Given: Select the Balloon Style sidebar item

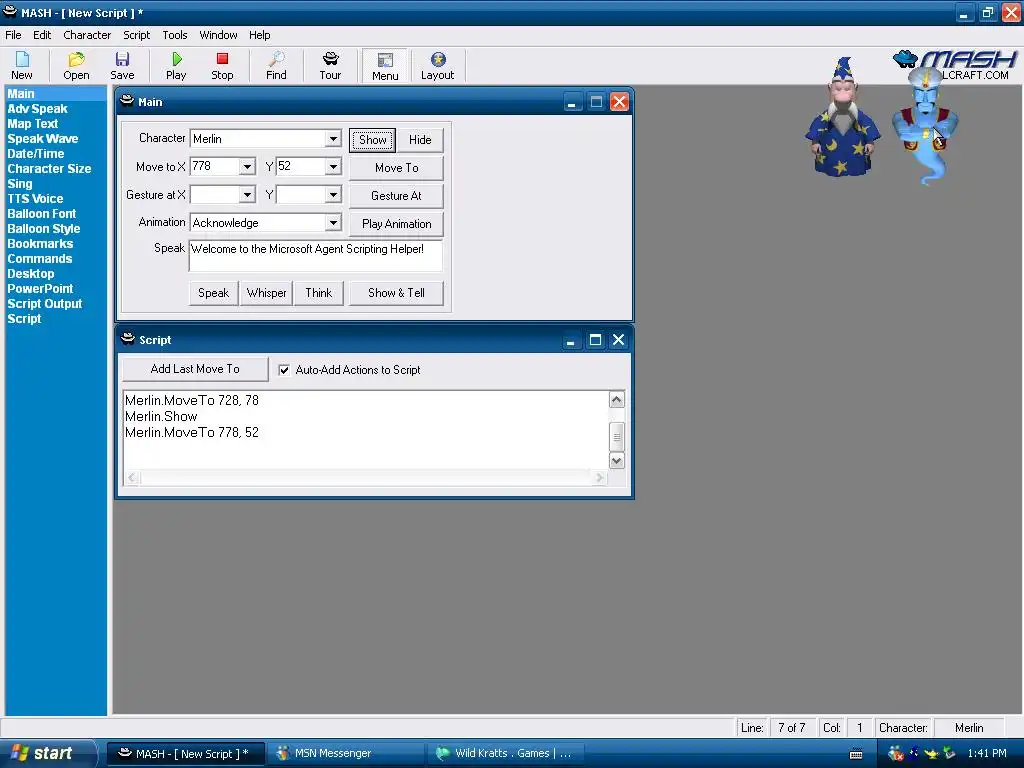Looking at the screenshot, I should tap(44, 229).
